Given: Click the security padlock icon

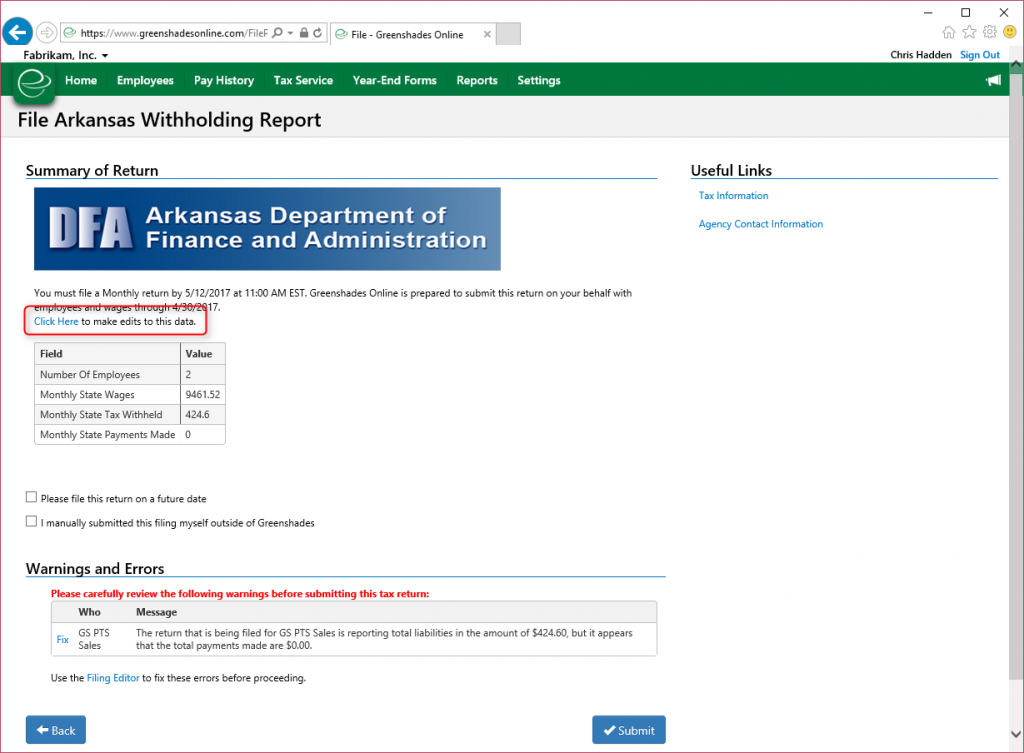Looking at the screenshot, I should click(x=304, y=33).
